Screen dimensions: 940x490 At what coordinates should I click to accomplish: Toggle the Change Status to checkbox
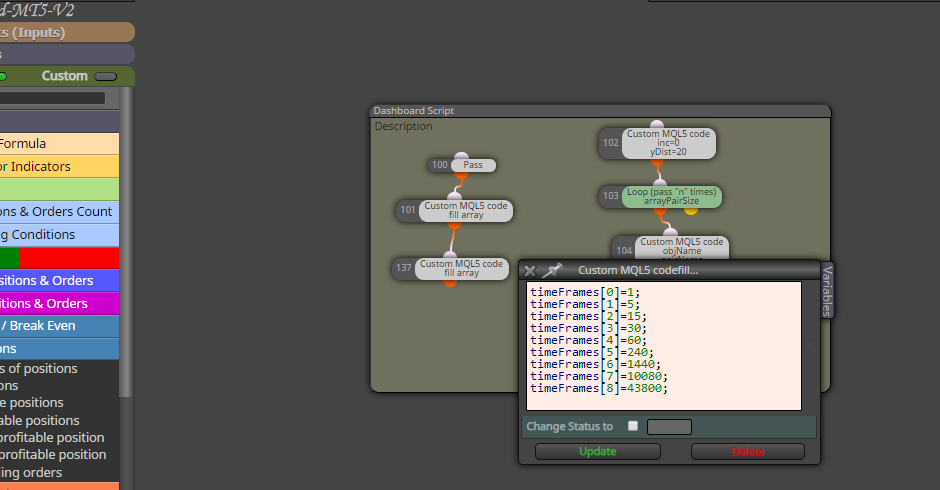click(632, 426)
